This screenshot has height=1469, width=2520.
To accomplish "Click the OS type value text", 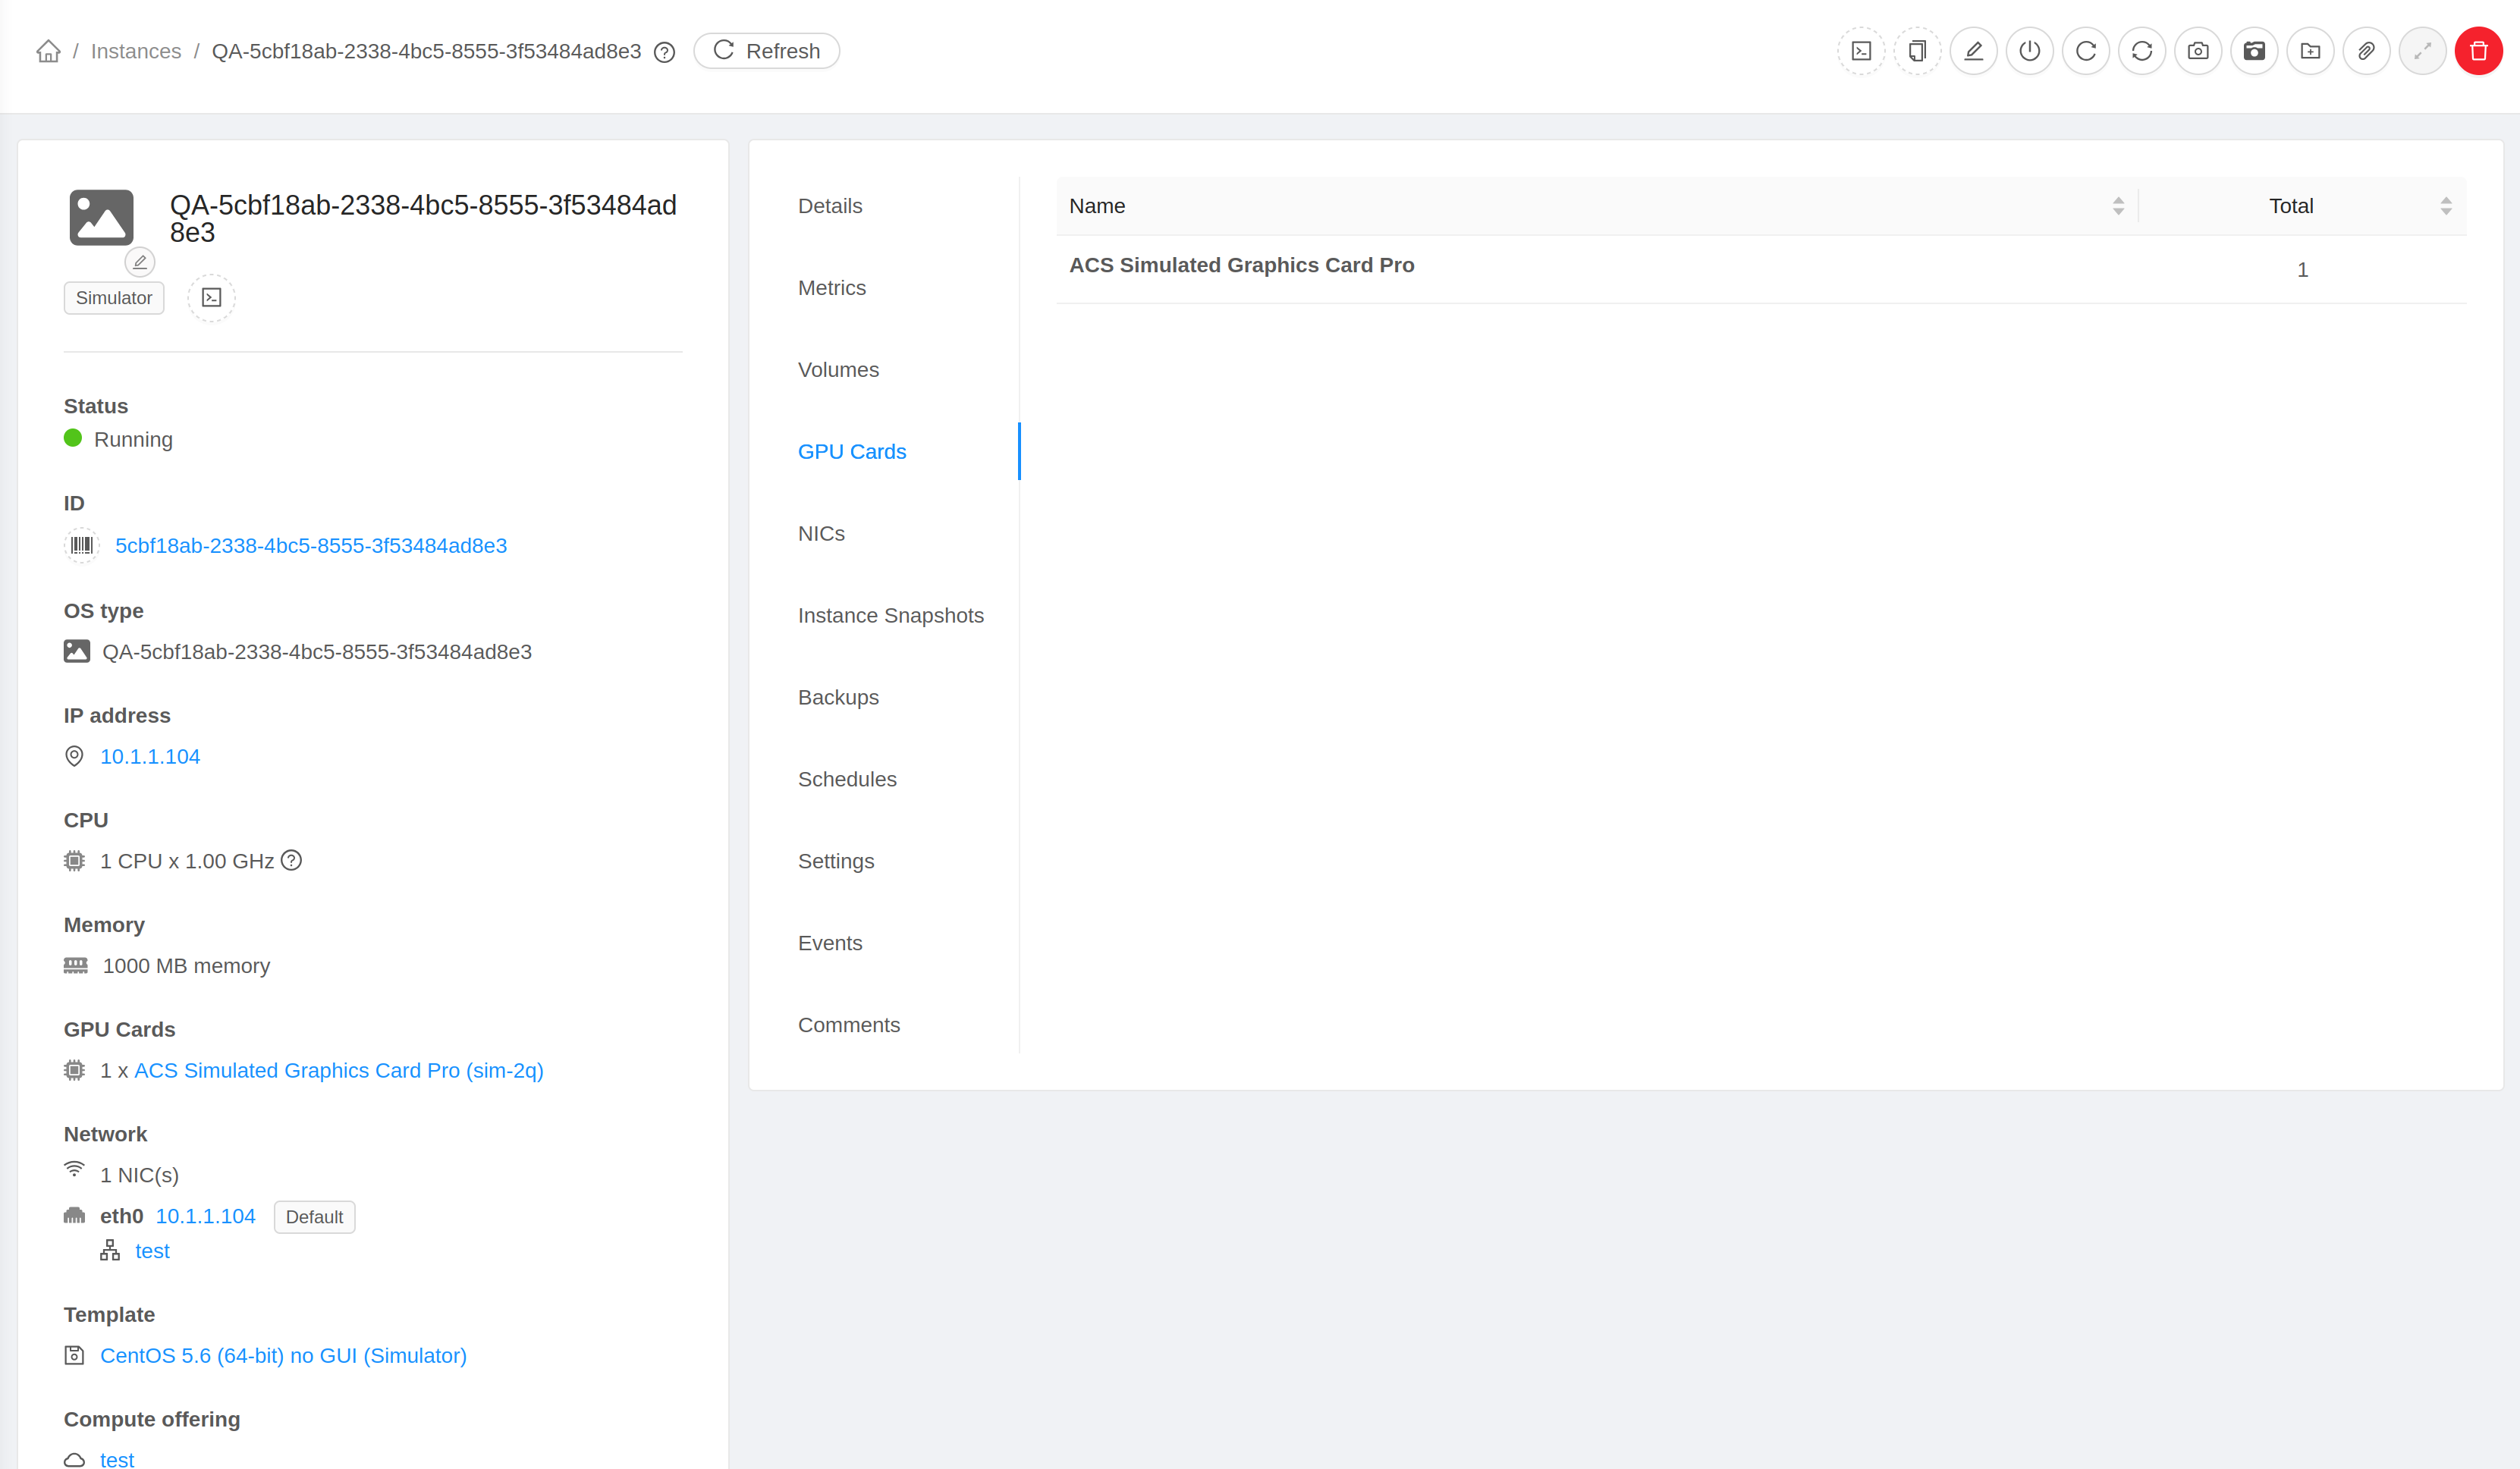I will (x=317, y=652).
